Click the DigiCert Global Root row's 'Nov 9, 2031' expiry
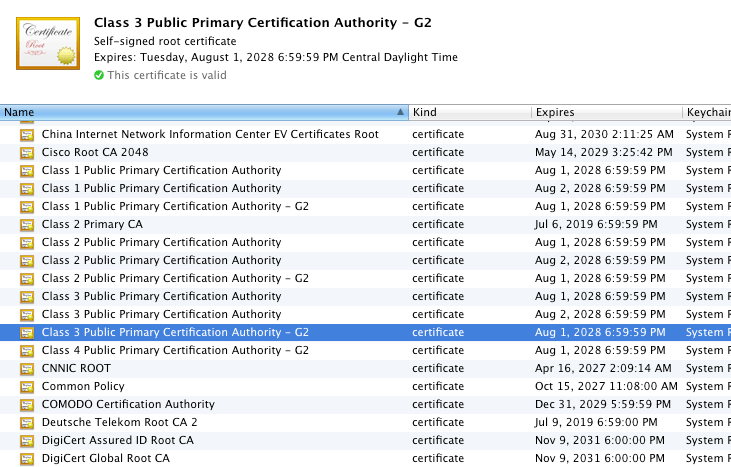731x467 pixels. pos(600,458)
